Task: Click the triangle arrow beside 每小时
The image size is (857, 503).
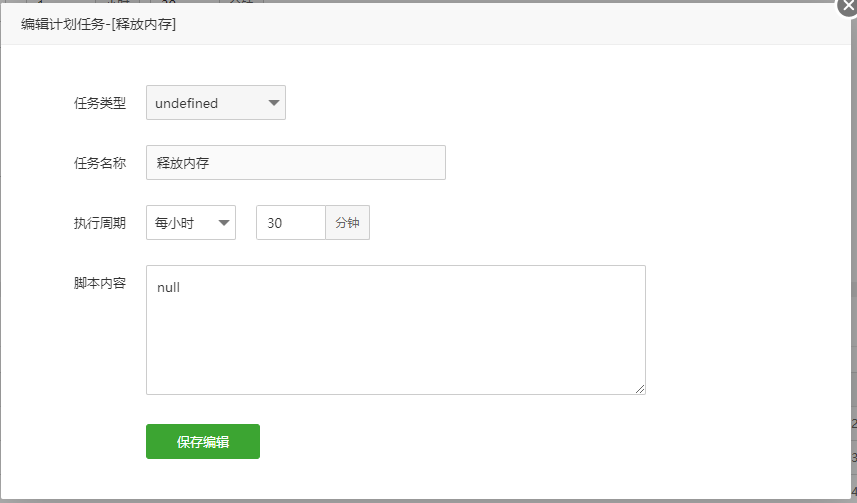Action: (224, 223)
